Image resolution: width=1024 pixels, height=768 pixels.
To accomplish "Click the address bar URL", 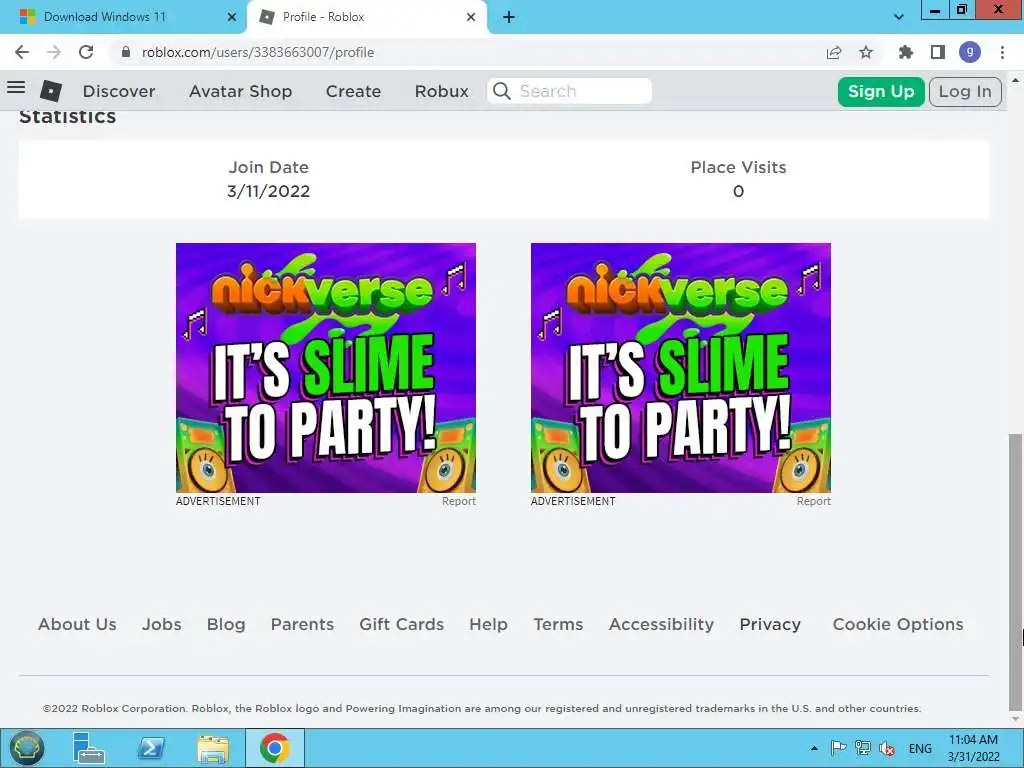I will [258, 52].
